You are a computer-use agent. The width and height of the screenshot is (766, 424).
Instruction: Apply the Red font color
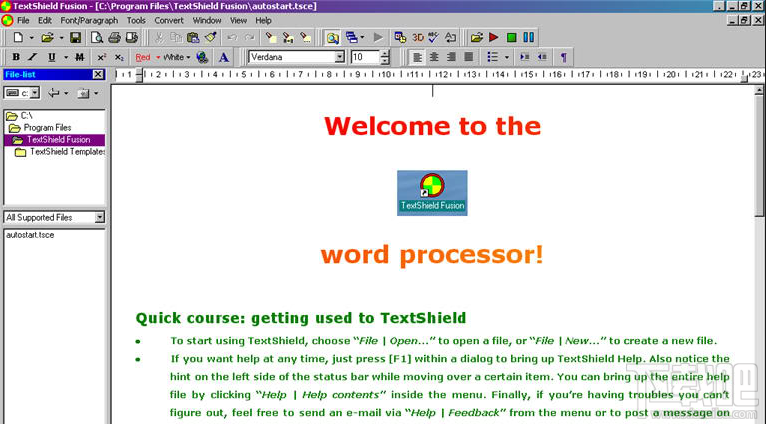click(143, 57)
